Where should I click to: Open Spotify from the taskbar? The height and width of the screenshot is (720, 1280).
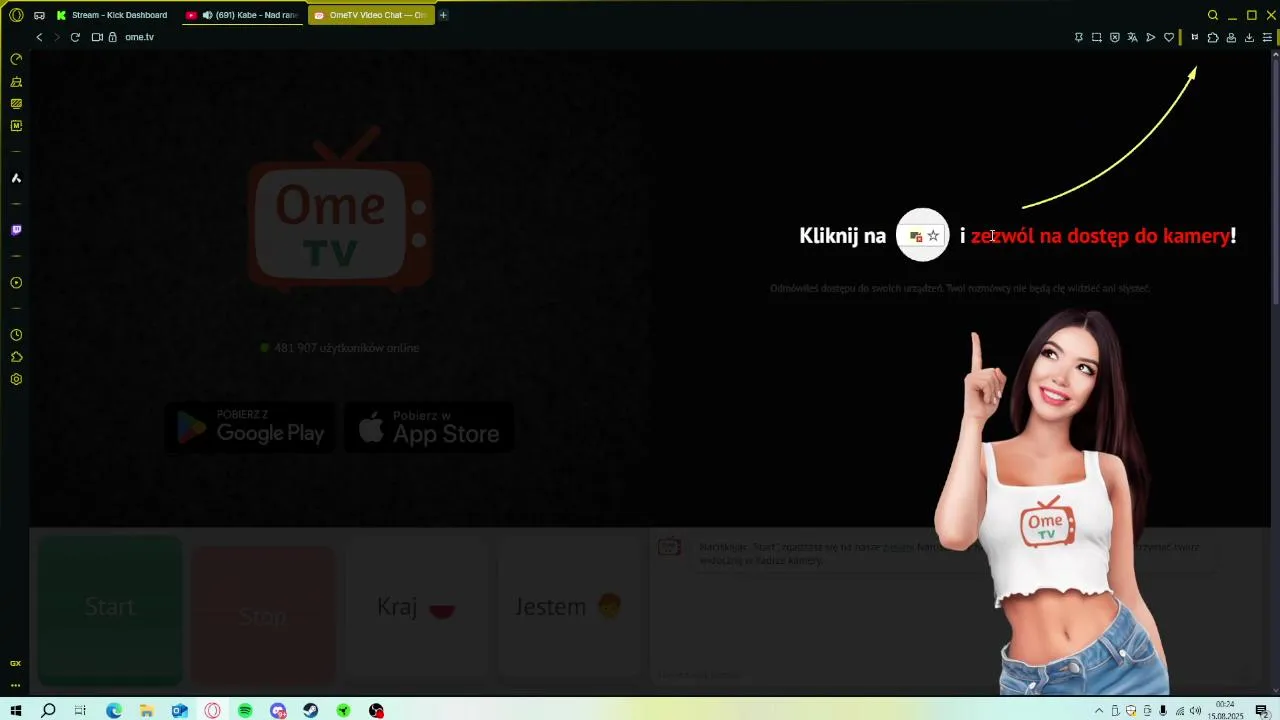point(245,711)
